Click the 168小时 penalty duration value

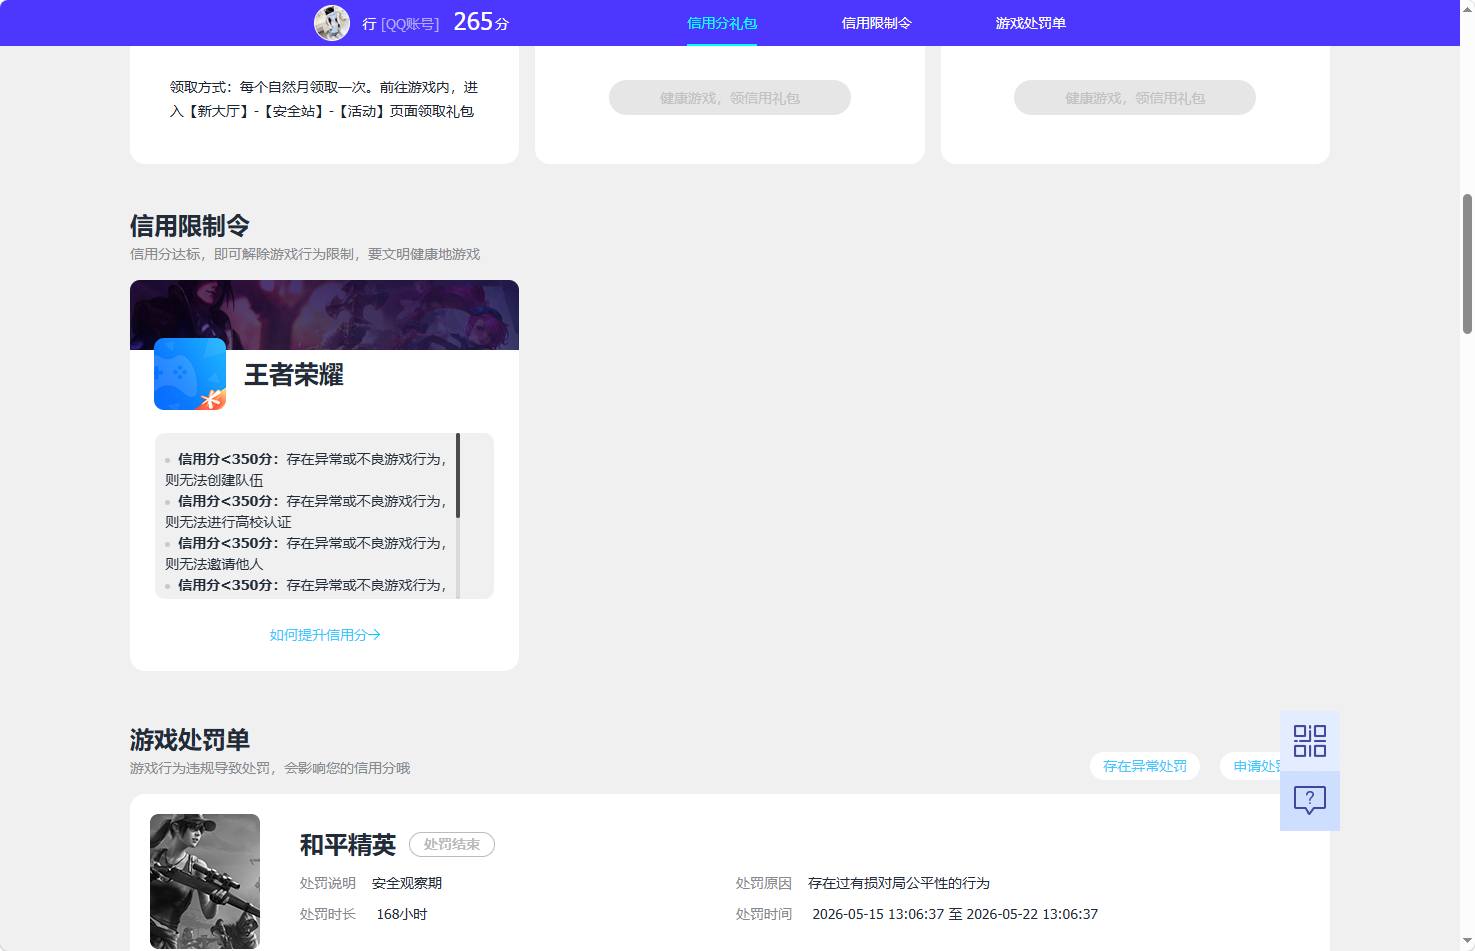pos(402,914)
